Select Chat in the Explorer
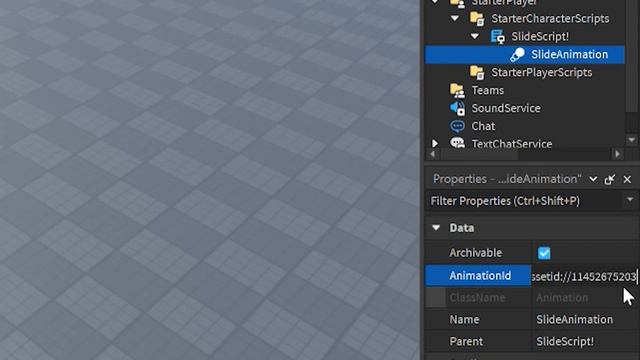 [x=483, y=126]
